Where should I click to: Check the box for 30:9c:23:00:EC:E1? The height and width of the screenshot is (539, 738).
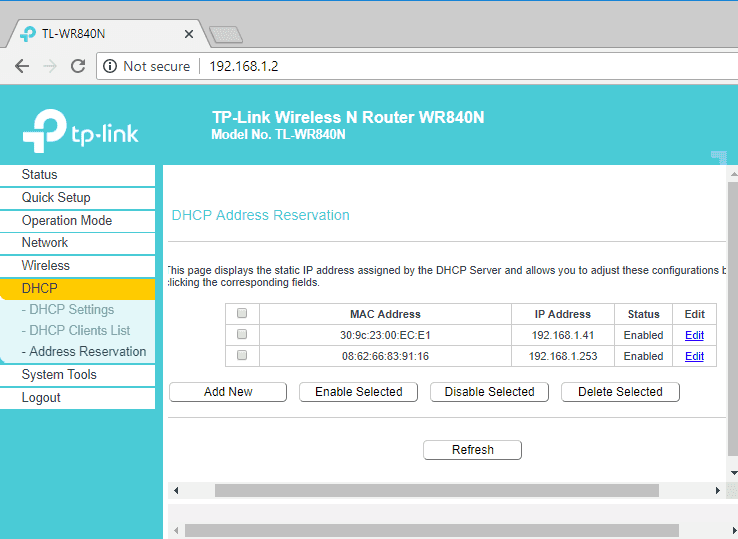point(242,334)
